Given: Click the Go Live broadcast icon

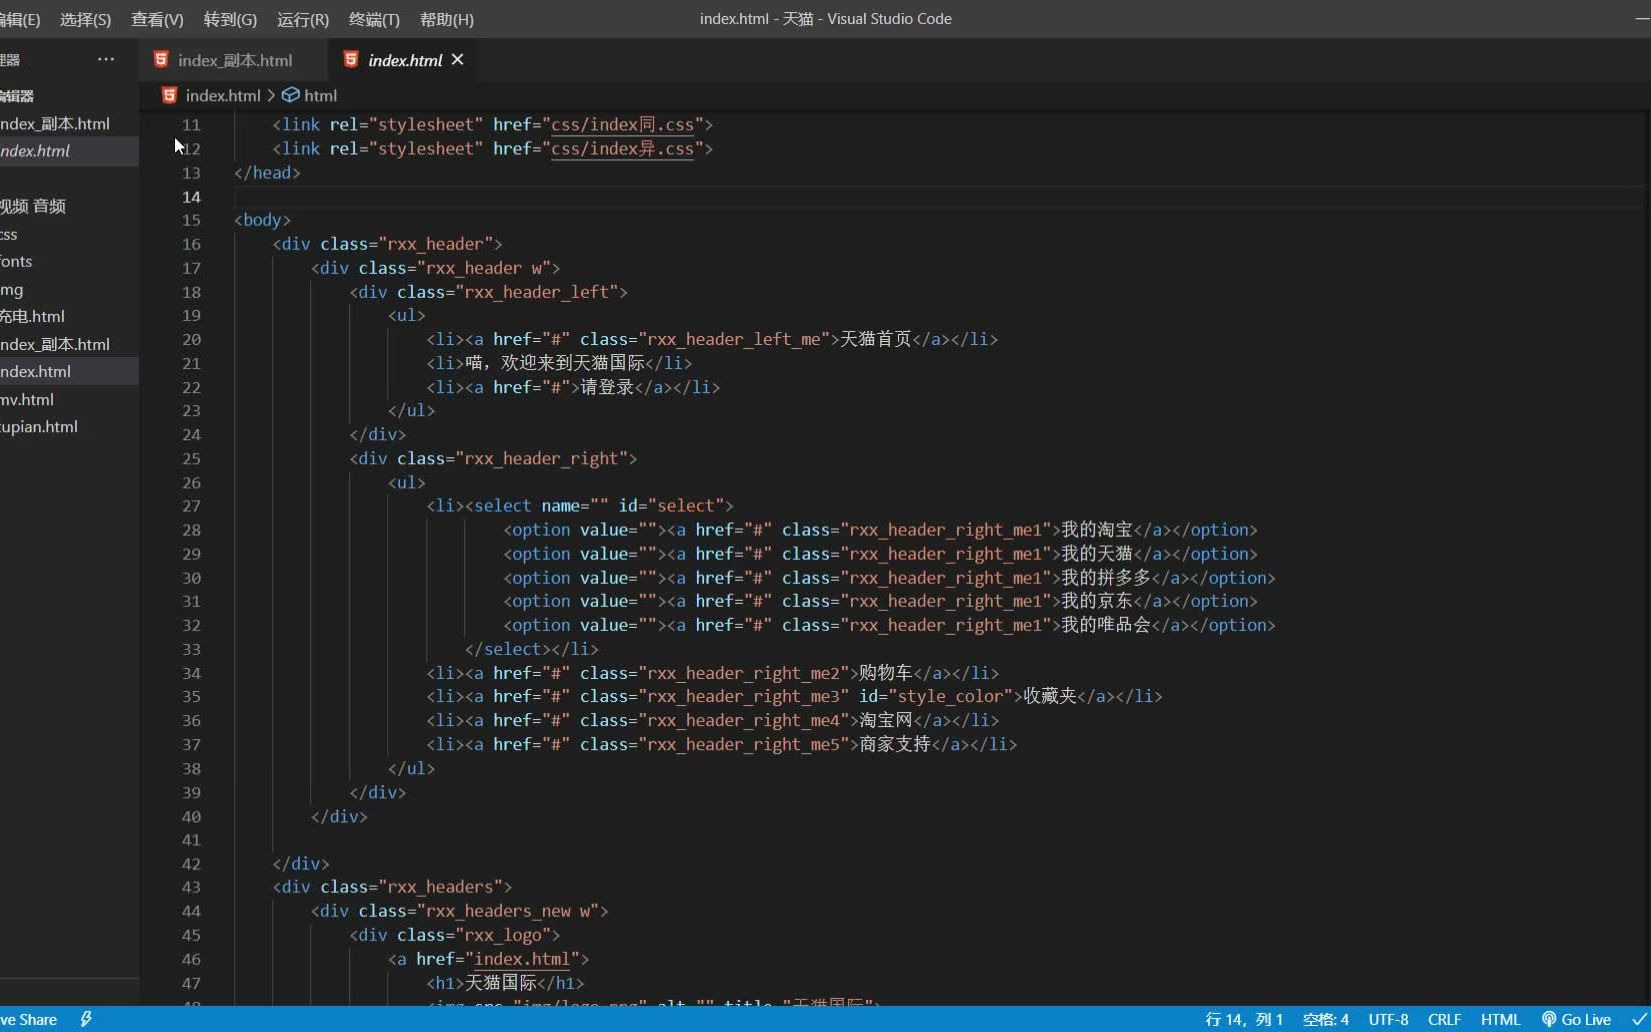Looking at the screenshot, I should tap(1549, 1019).
